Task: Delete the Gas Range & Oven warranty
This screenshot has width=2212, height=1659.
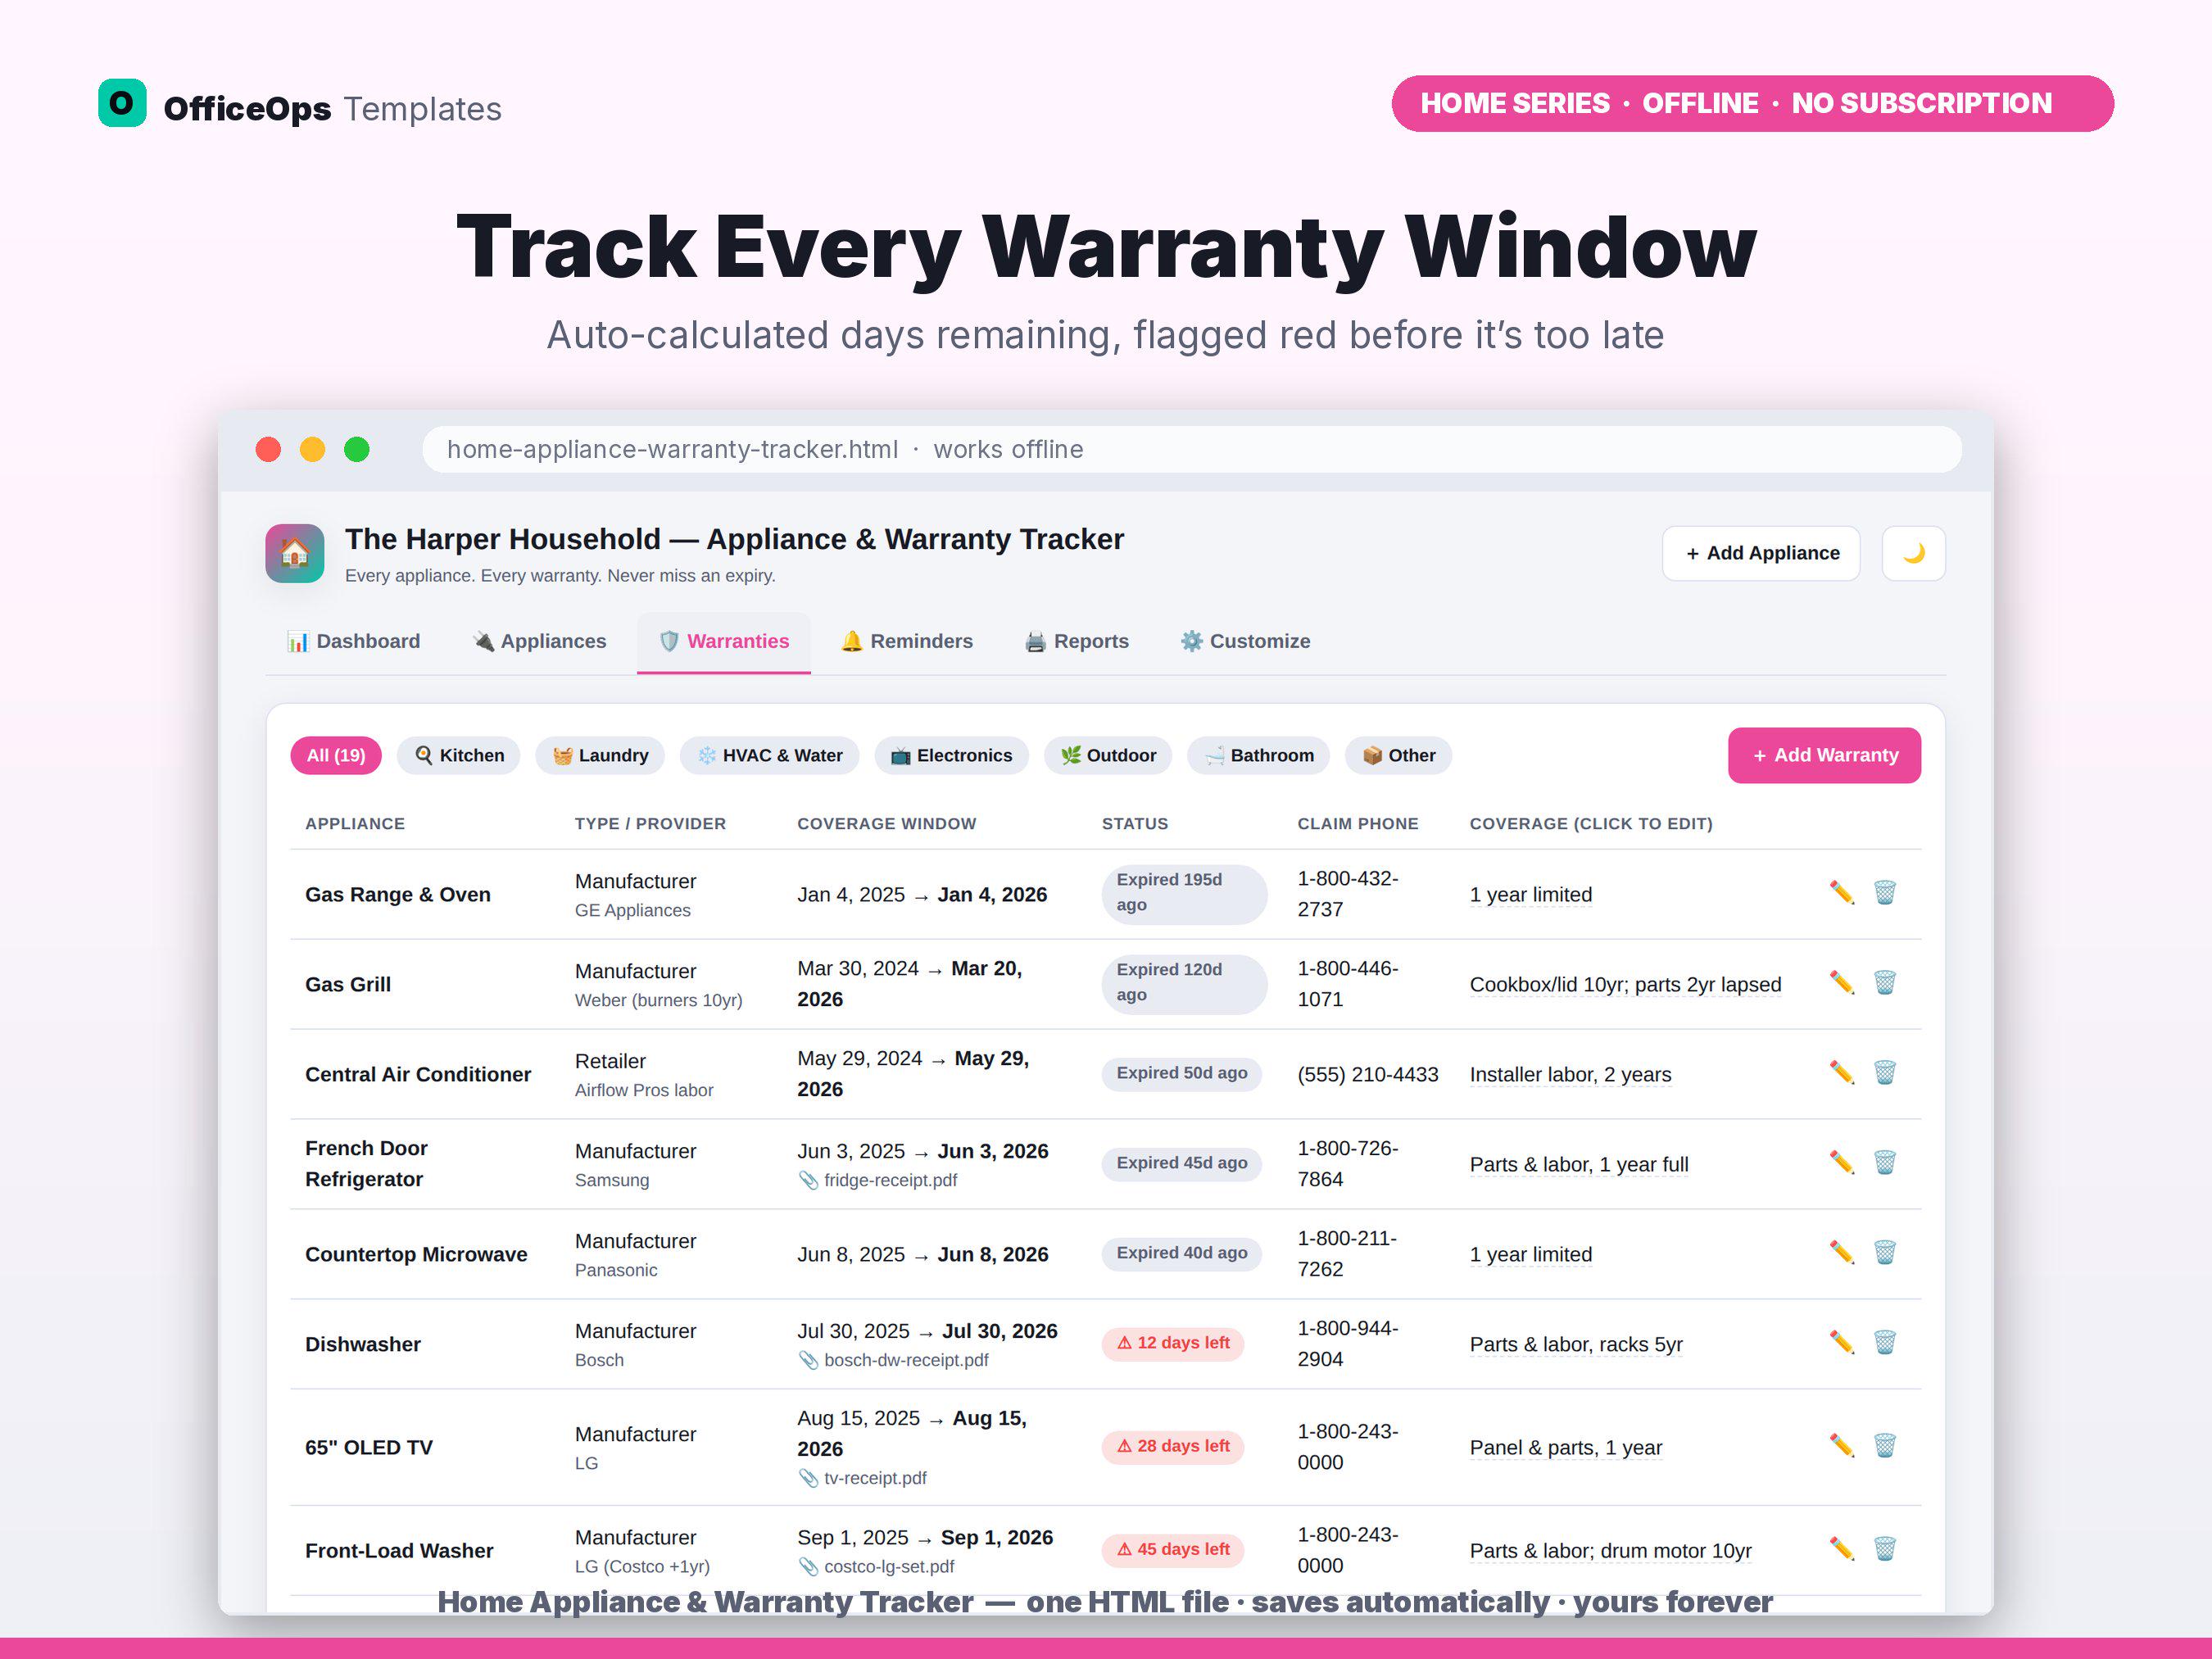Action: click(1884, 892)
